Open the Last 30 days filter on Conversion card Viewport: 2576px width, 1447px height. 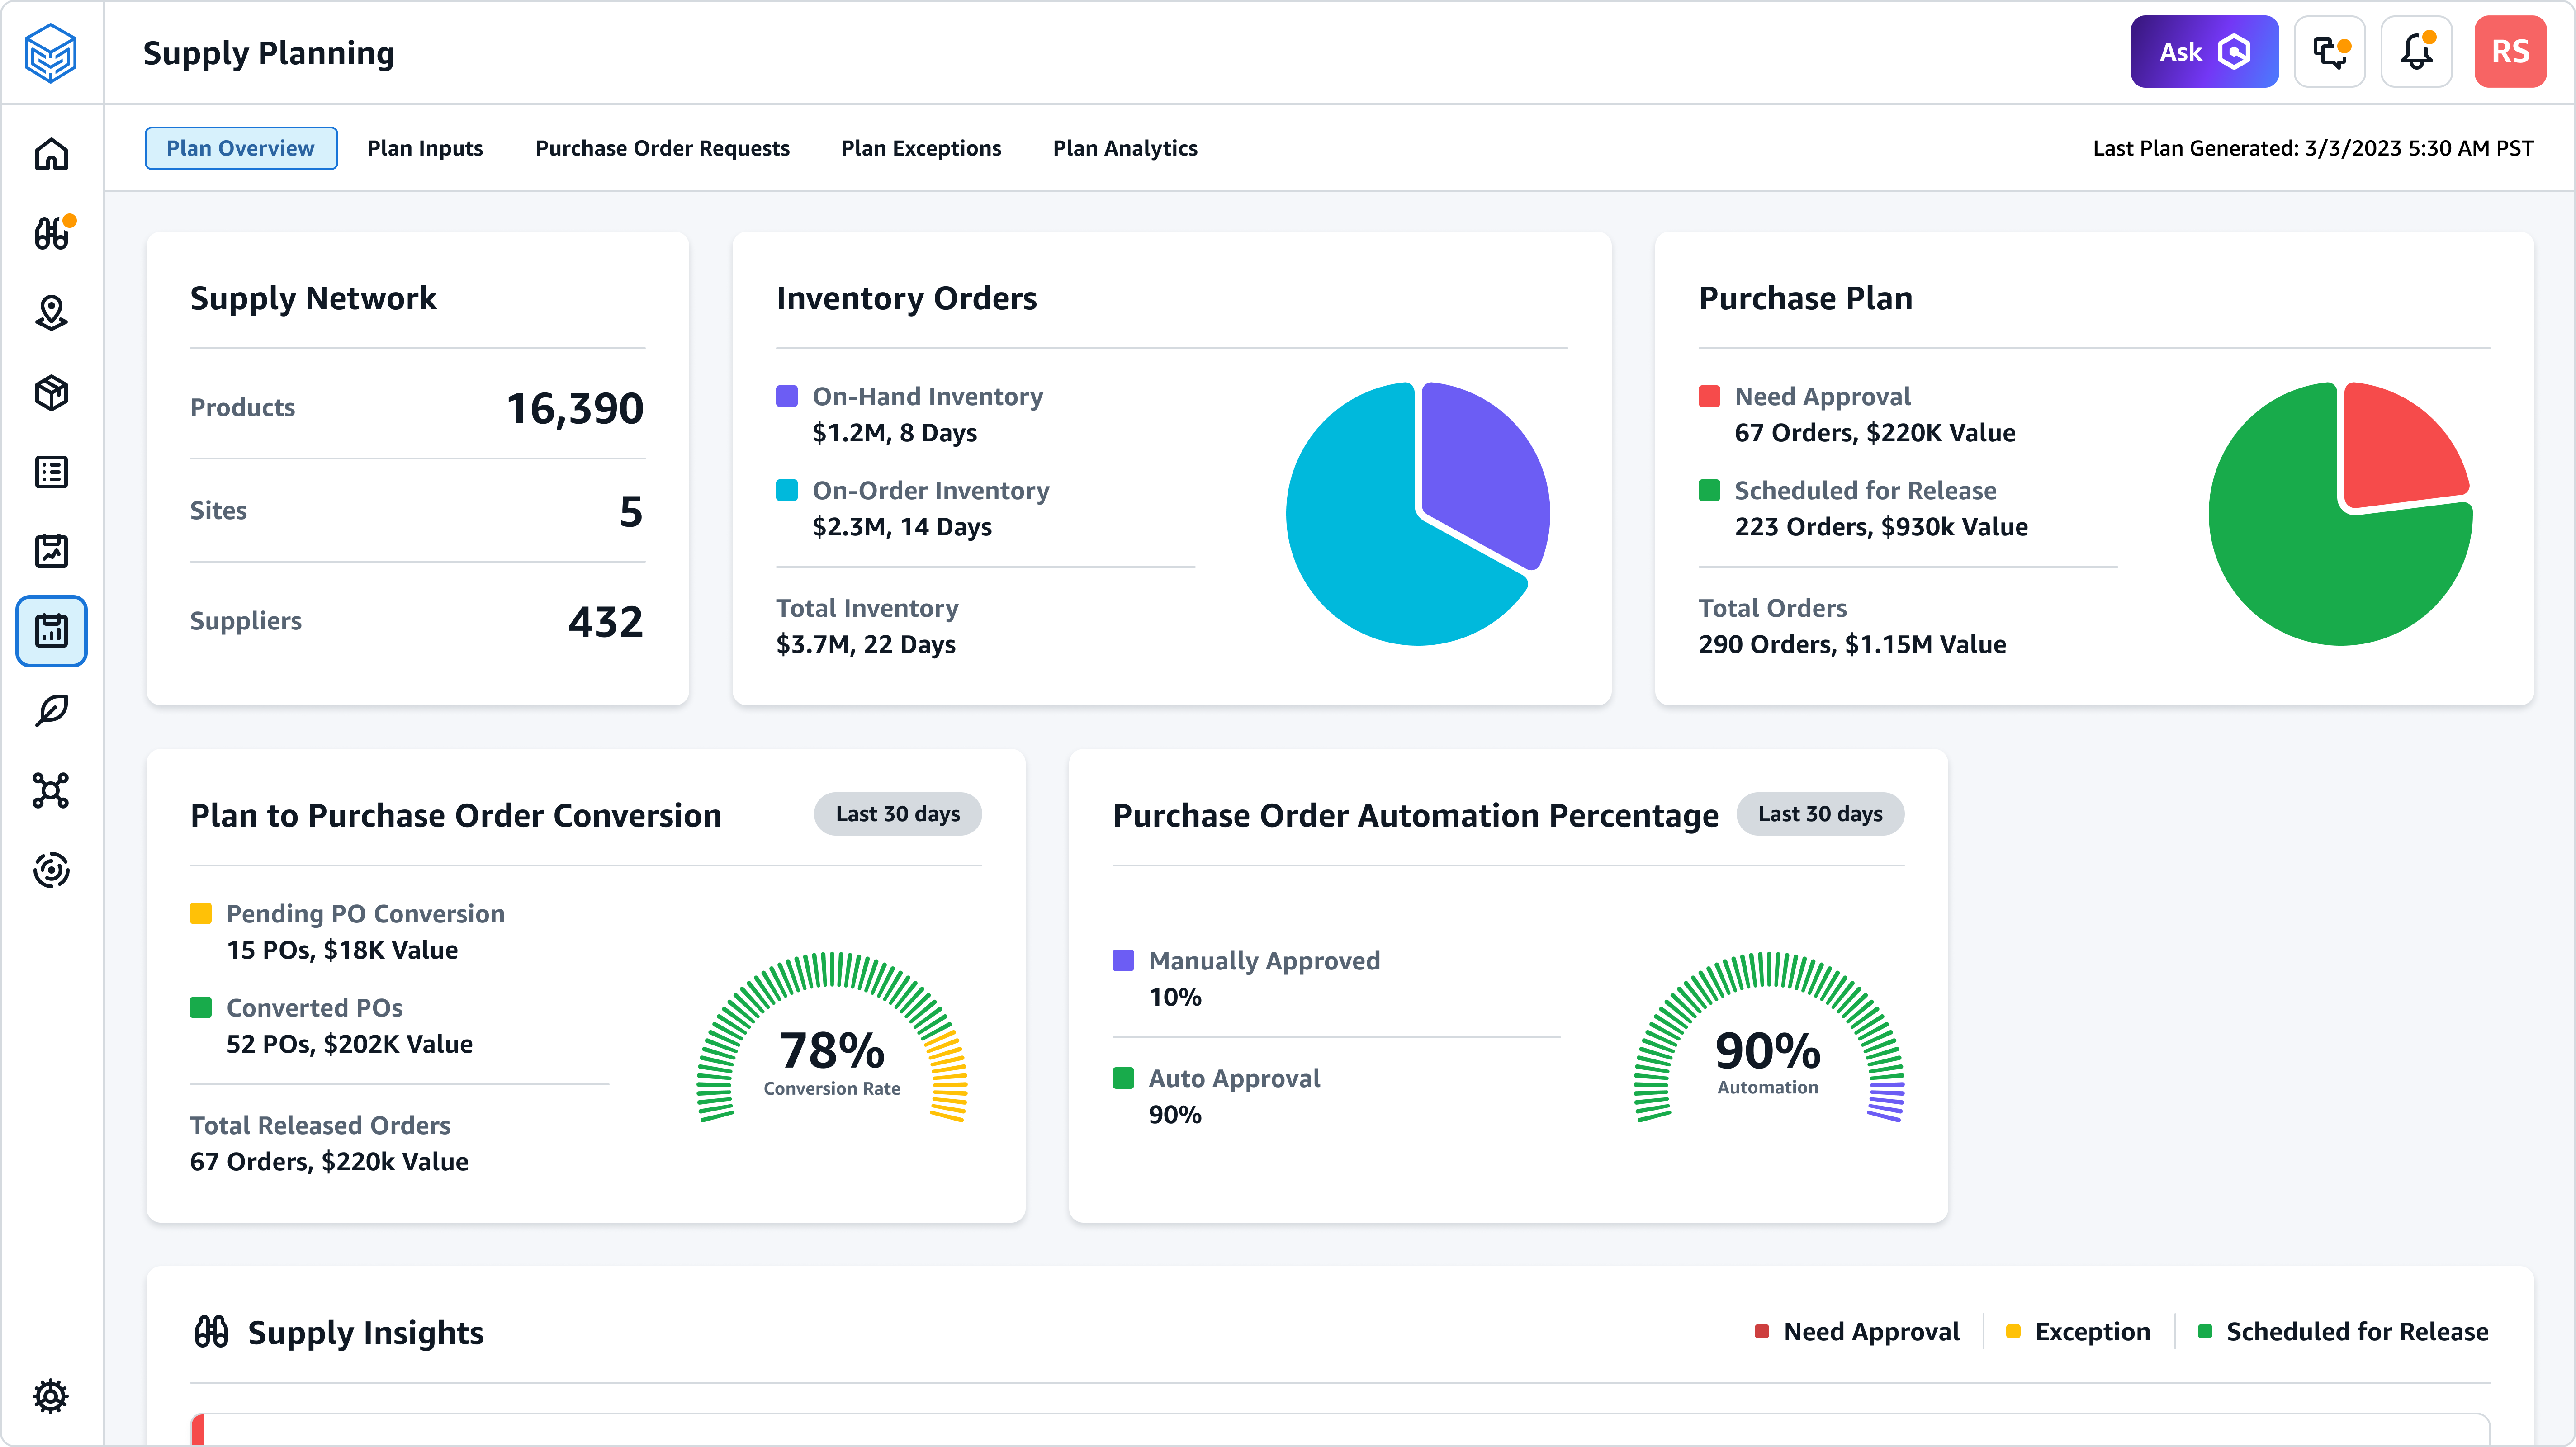point(897,814)
